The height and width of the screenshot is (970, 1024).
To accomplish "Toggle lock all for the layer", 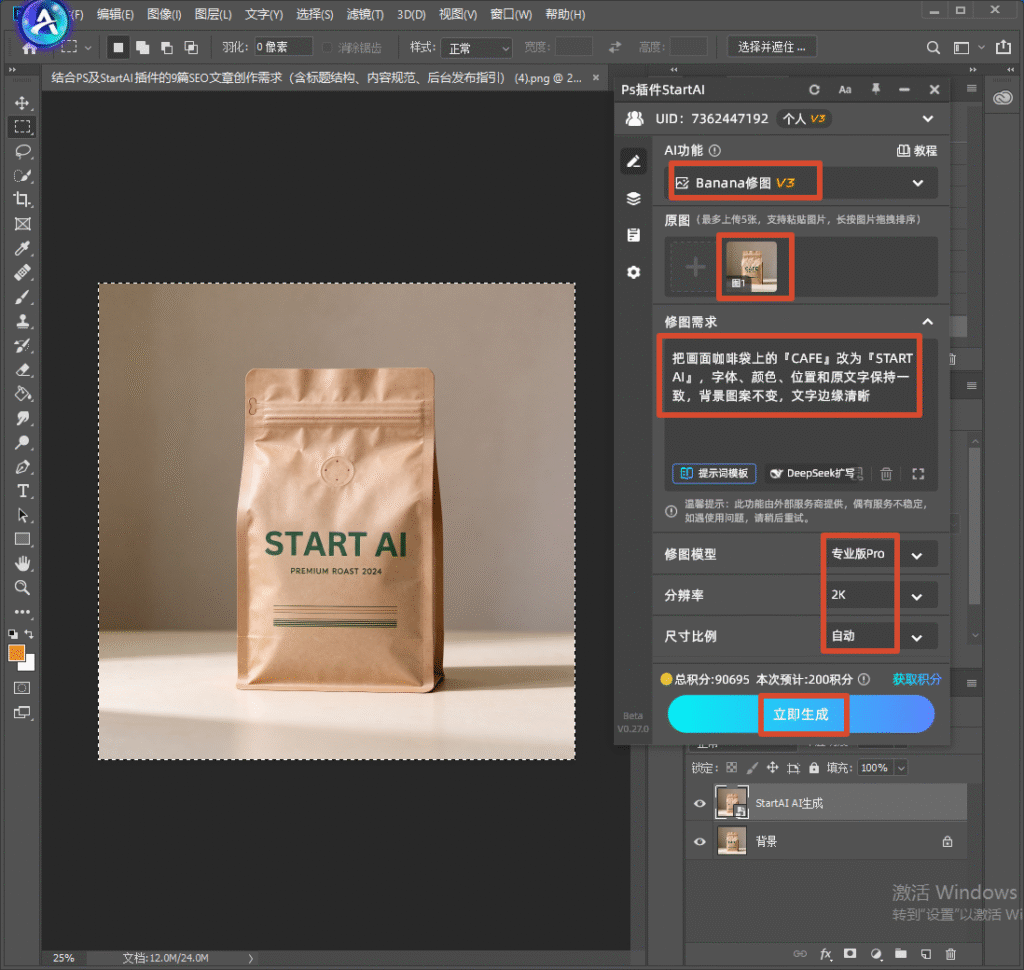I will (814, 768).
